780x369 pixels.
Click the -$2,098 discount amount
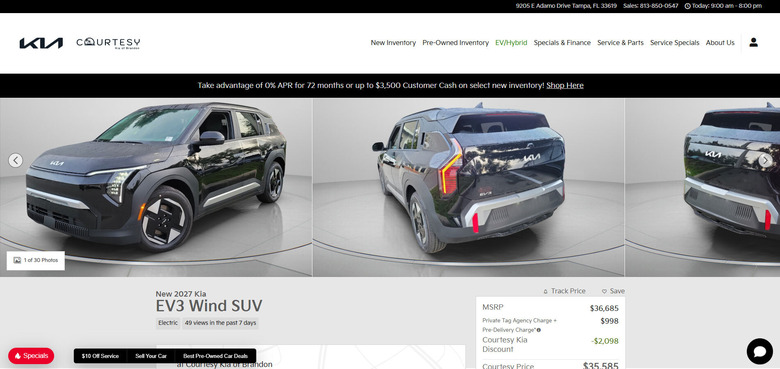[x=605, y=341]
